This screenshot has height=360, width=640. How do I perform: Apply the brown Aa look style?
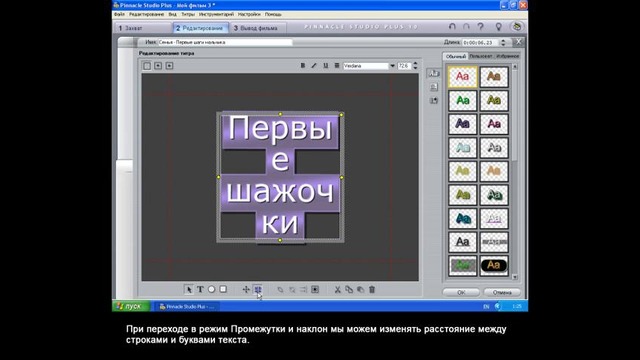click(x=494, y=77)
